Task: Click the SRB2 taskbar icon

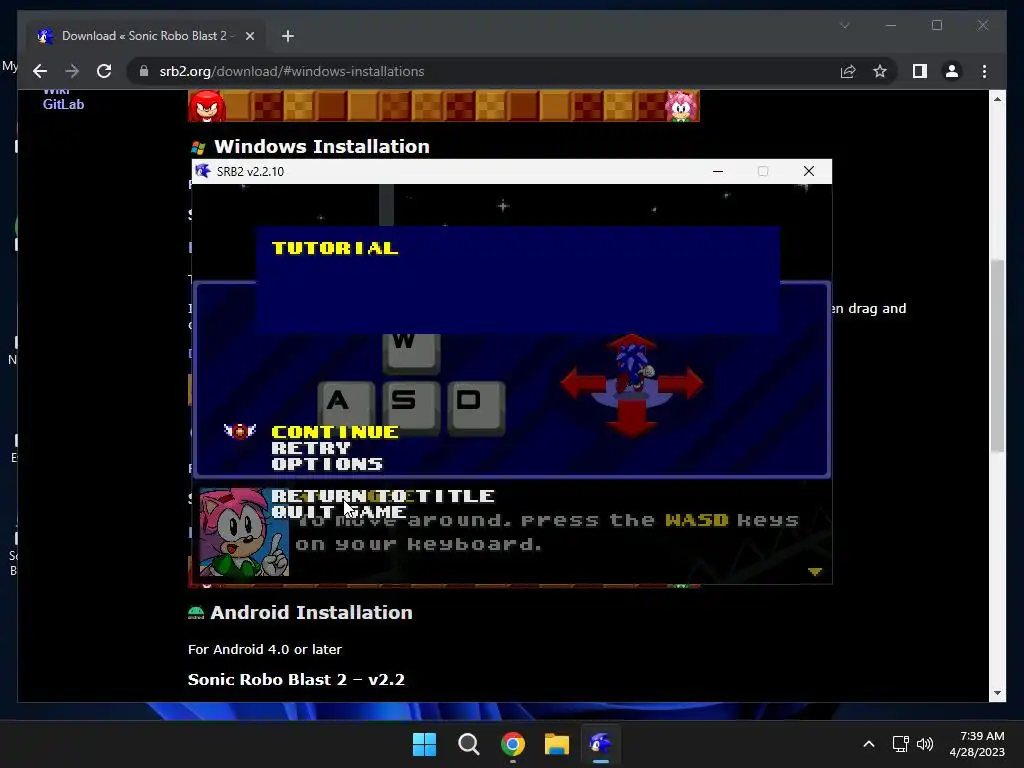Action: (601, 744)
